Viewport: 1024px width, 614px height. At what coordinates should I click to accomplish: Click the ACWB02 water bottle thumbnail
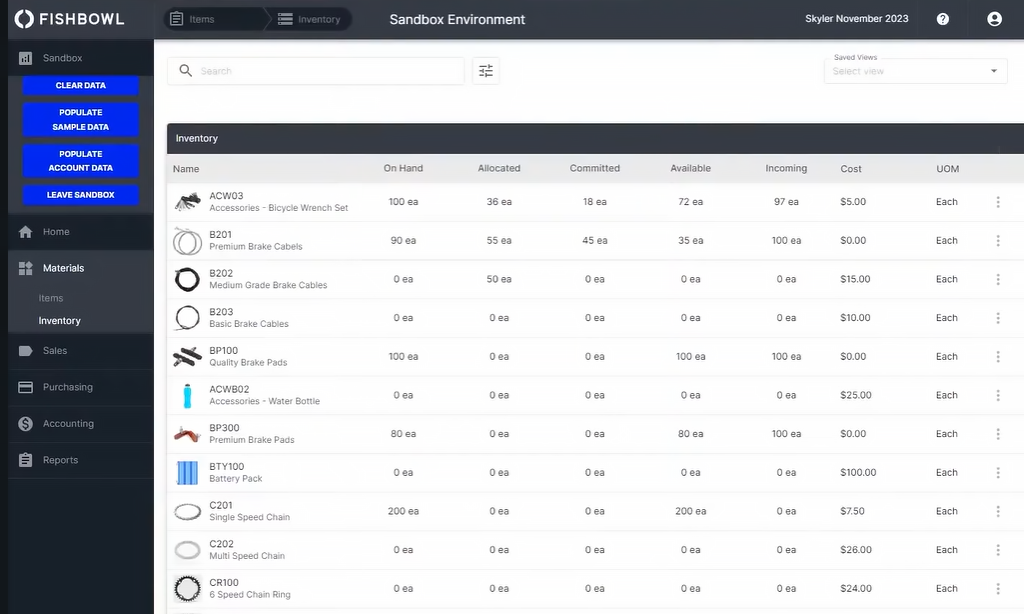187,395
